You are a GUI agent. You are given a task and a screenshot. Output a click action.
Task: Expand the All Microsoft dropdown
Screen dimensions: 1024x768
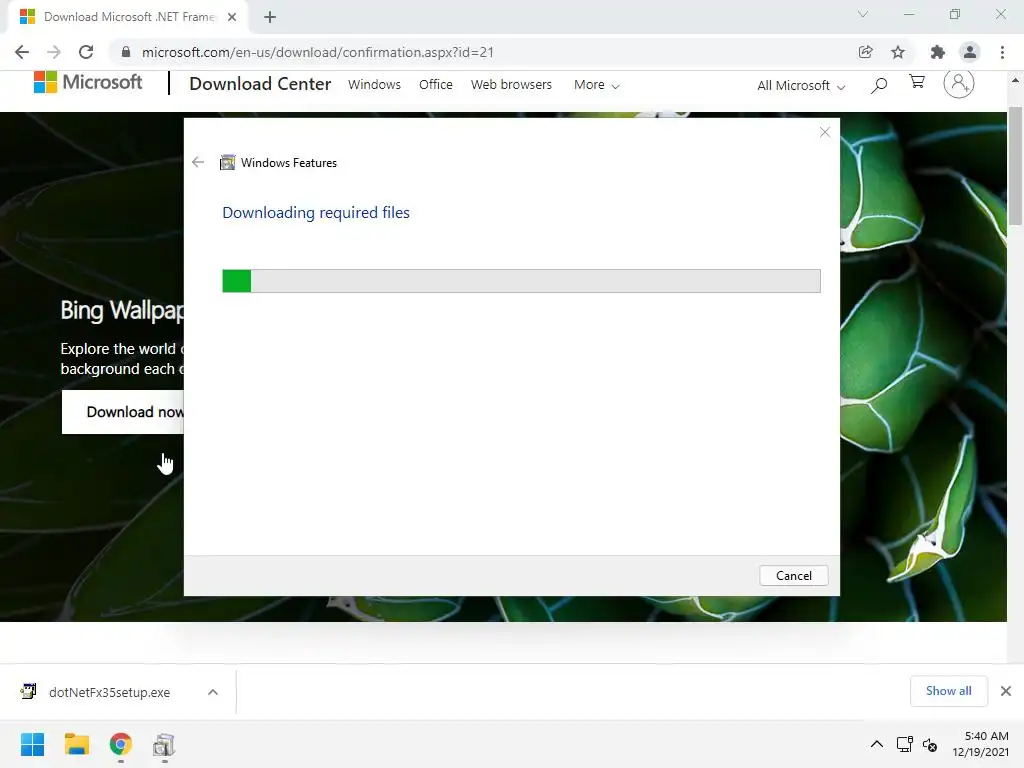(801, 86)
